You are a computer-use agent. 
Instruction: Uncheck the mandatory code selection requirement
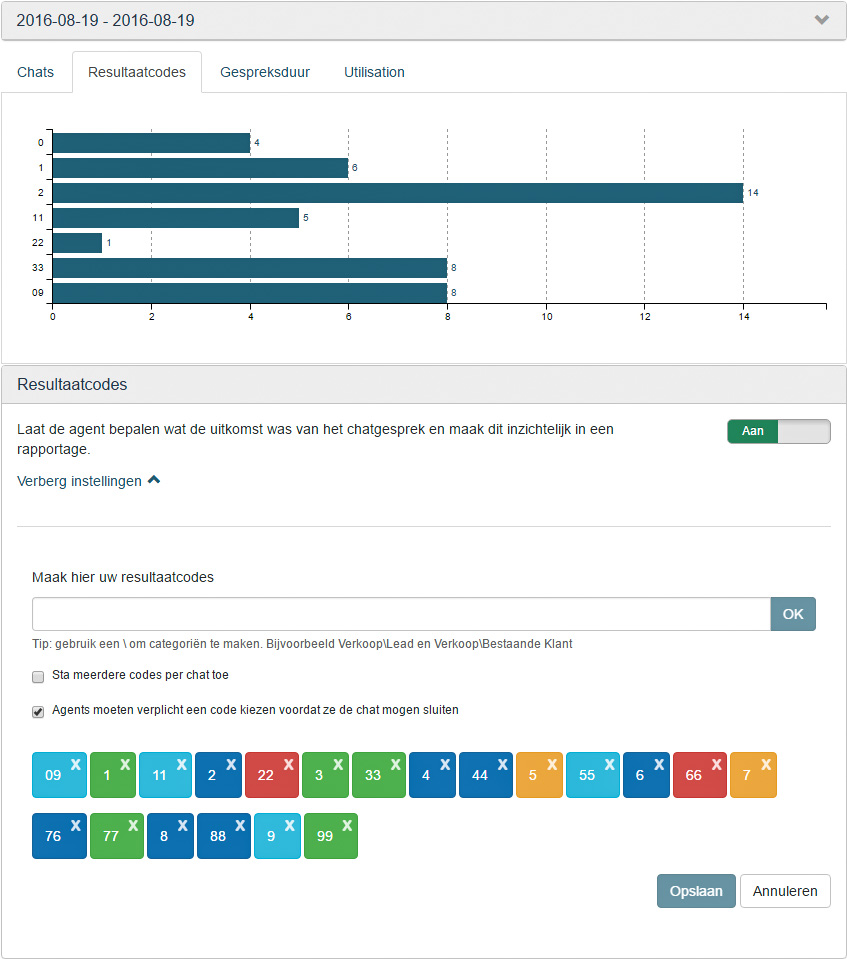(38, 711)
